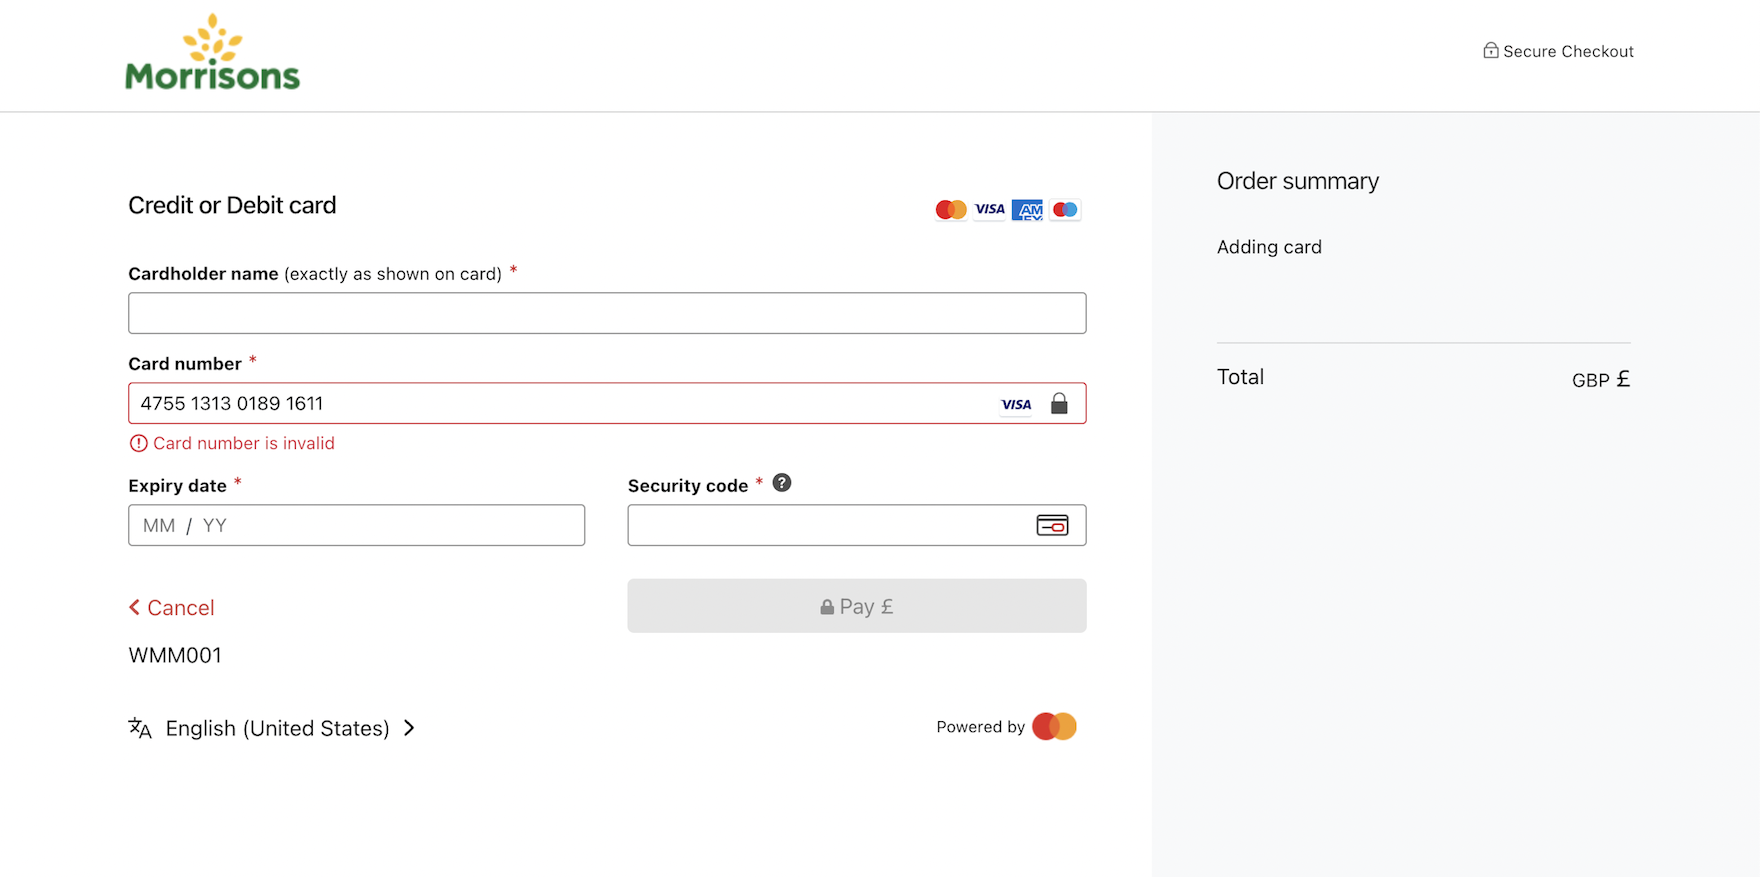Click the translate icon by language selector
The image size is (1760, 877).
point(140,729)
